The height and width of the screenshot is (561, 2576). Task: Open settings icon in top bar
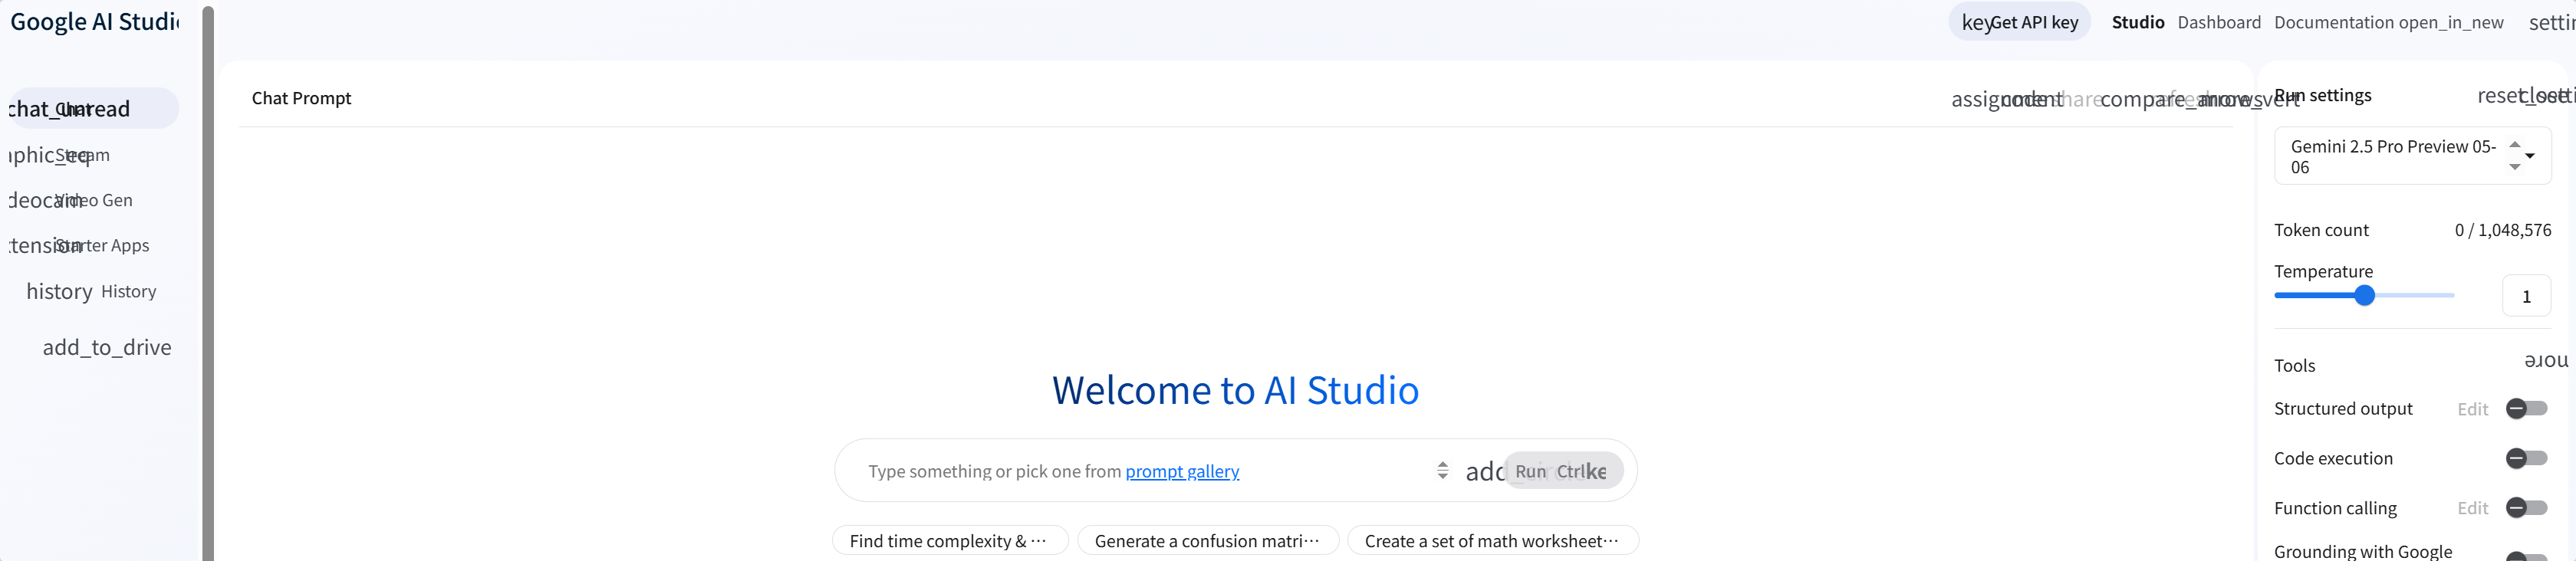2551,22
